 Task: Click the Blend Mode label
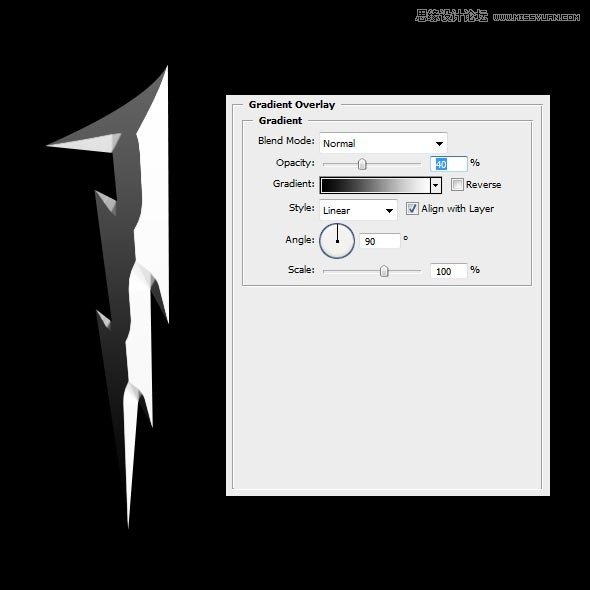pos(286,141)
